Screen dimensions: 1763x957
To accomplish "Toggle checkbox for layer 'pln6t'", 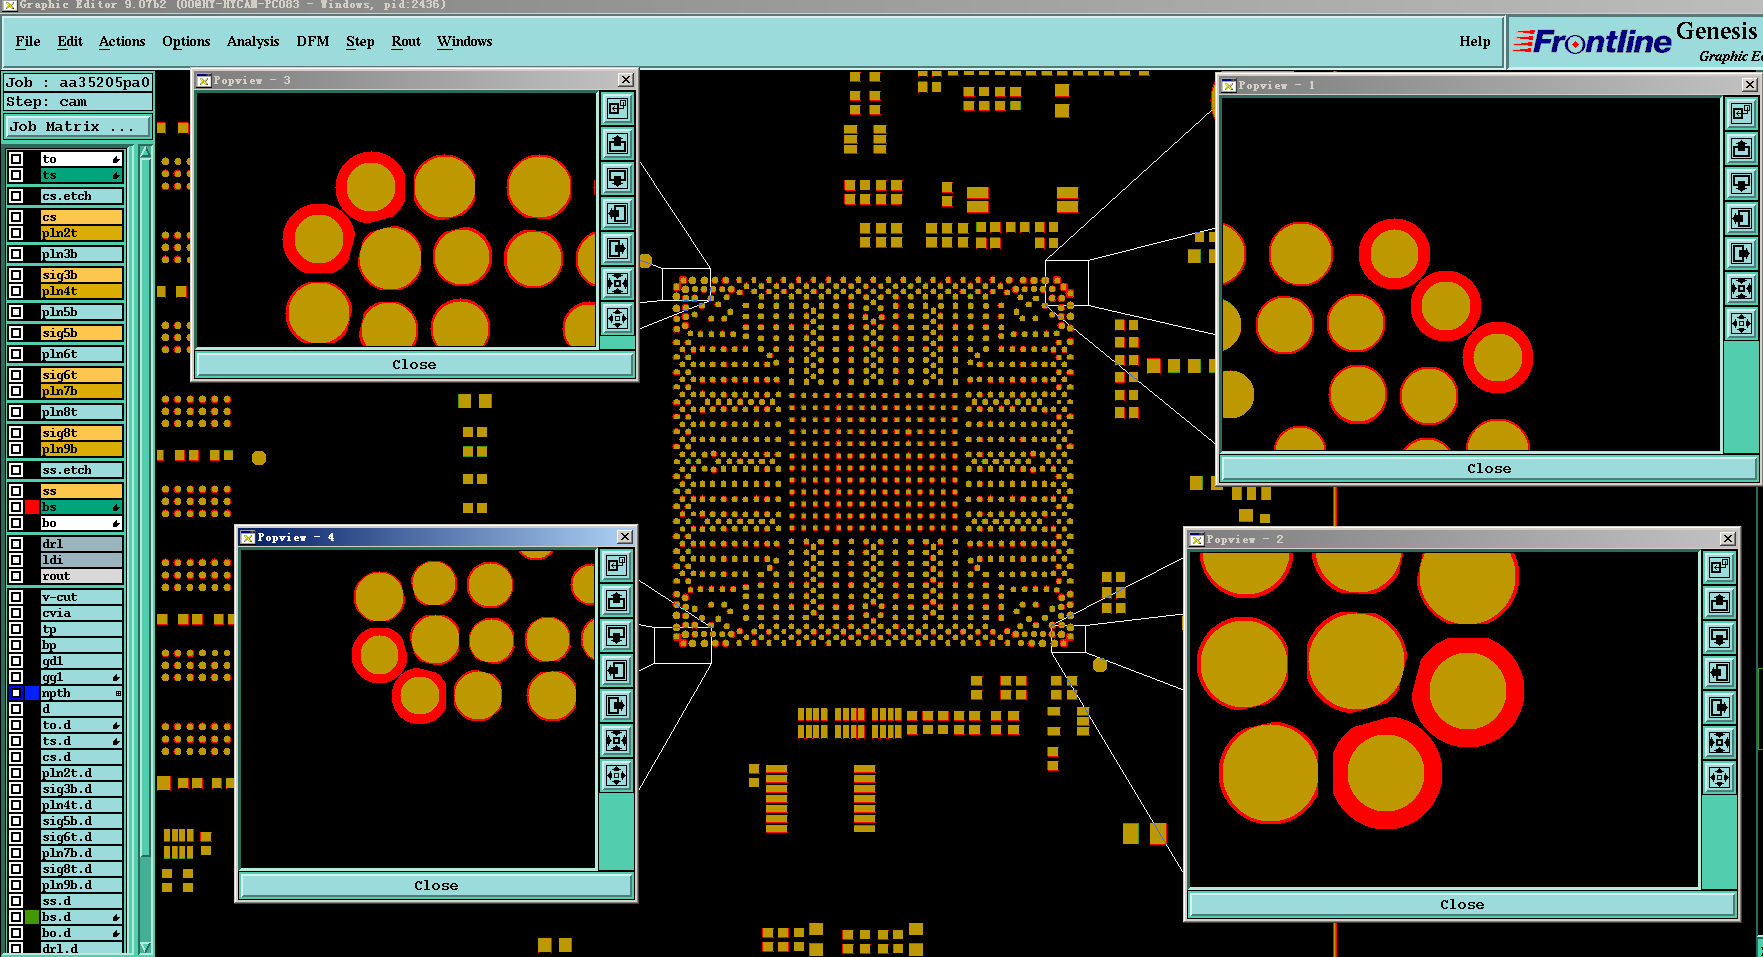I will [16, 354].
